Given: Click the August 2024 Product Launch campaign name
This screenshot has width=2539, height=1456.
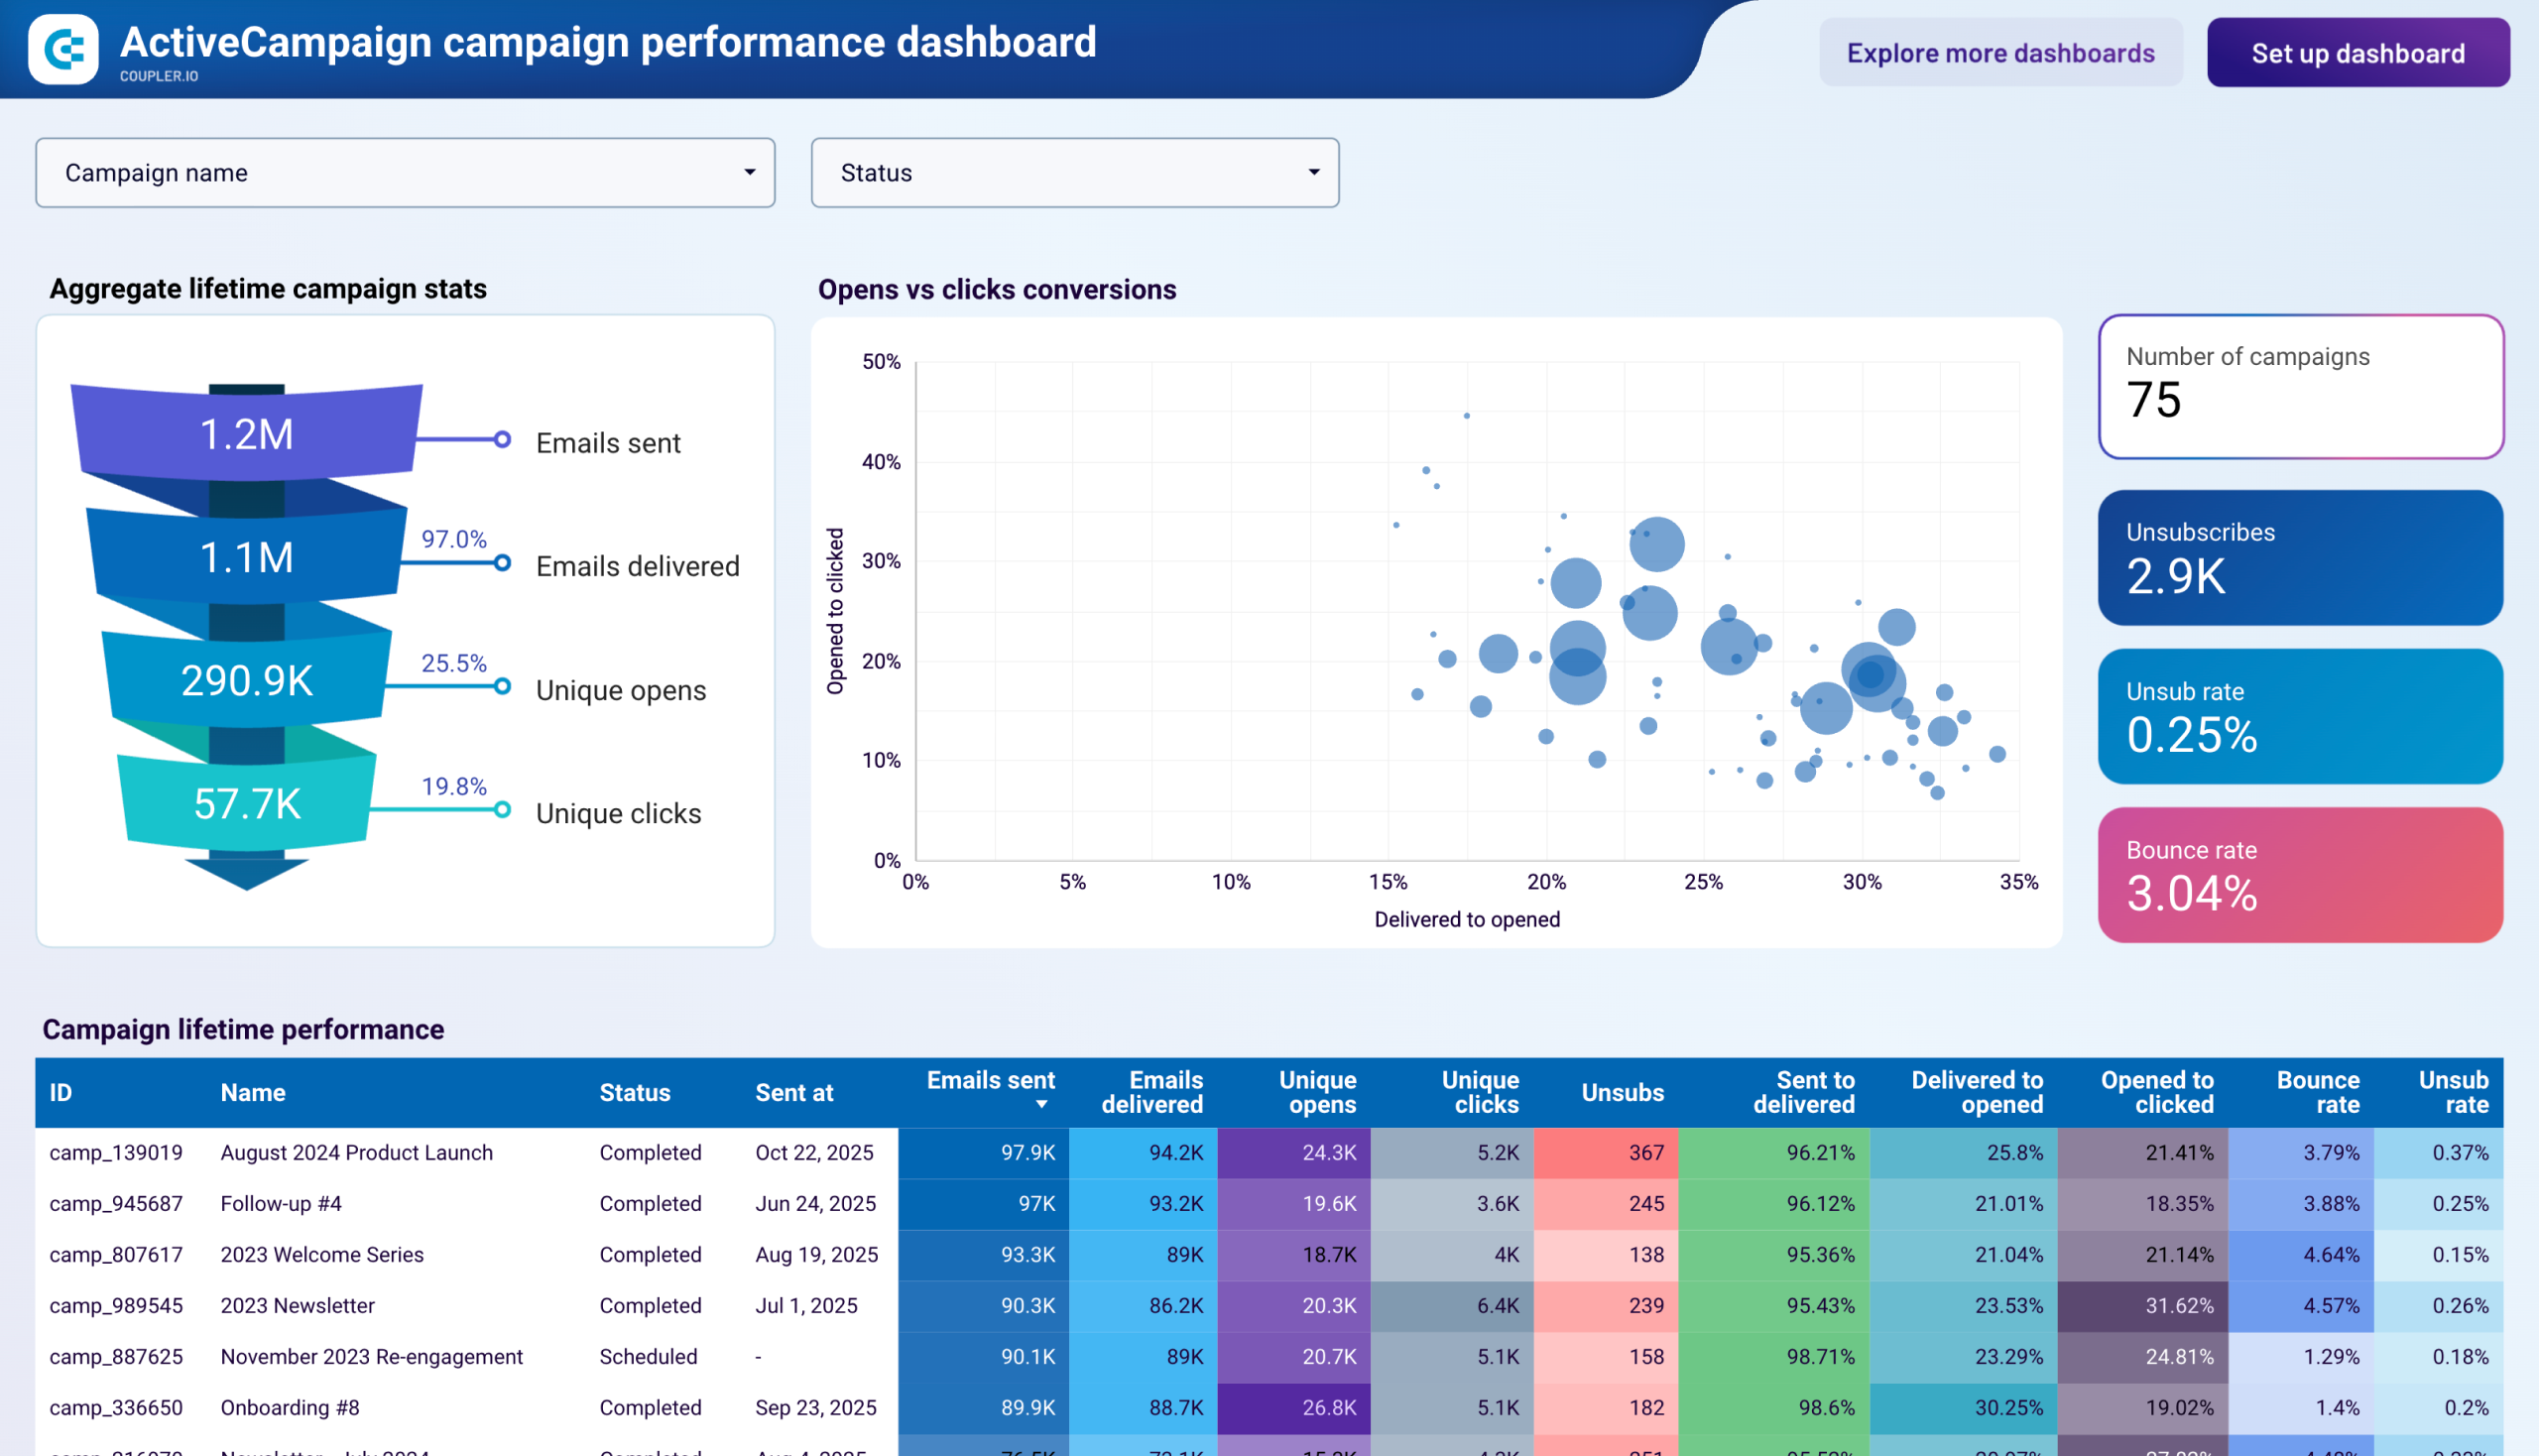Looking at the screenshot, I should [356, 1152].
